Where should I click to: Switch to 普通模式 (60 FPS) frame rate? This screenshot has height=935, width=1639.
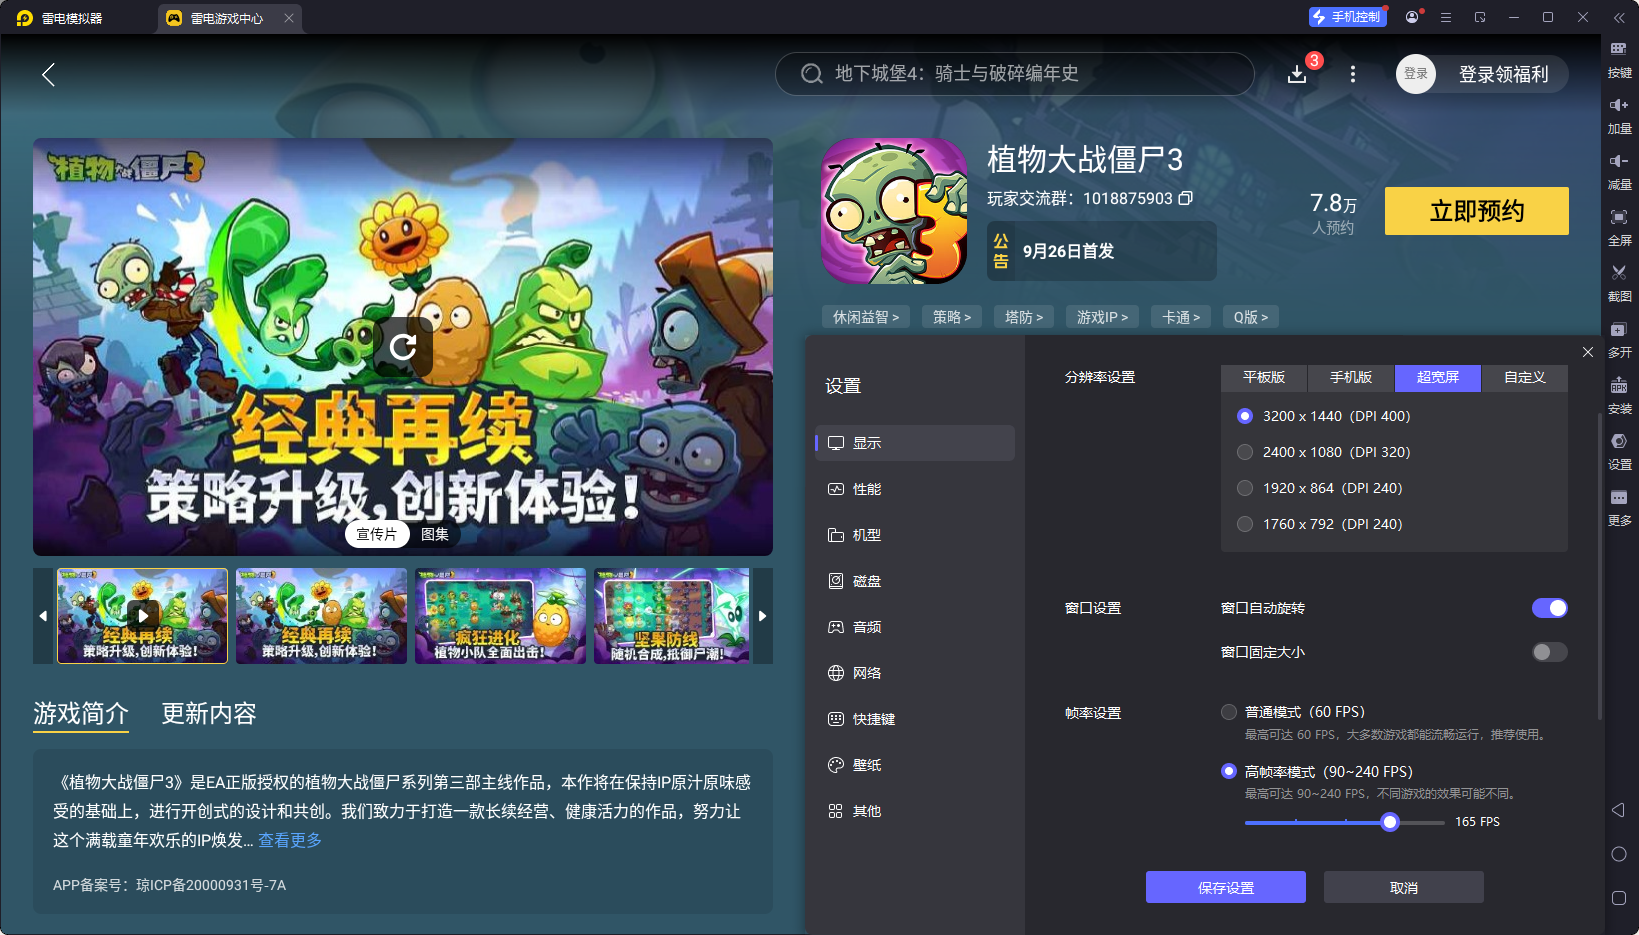[1229, 712]
